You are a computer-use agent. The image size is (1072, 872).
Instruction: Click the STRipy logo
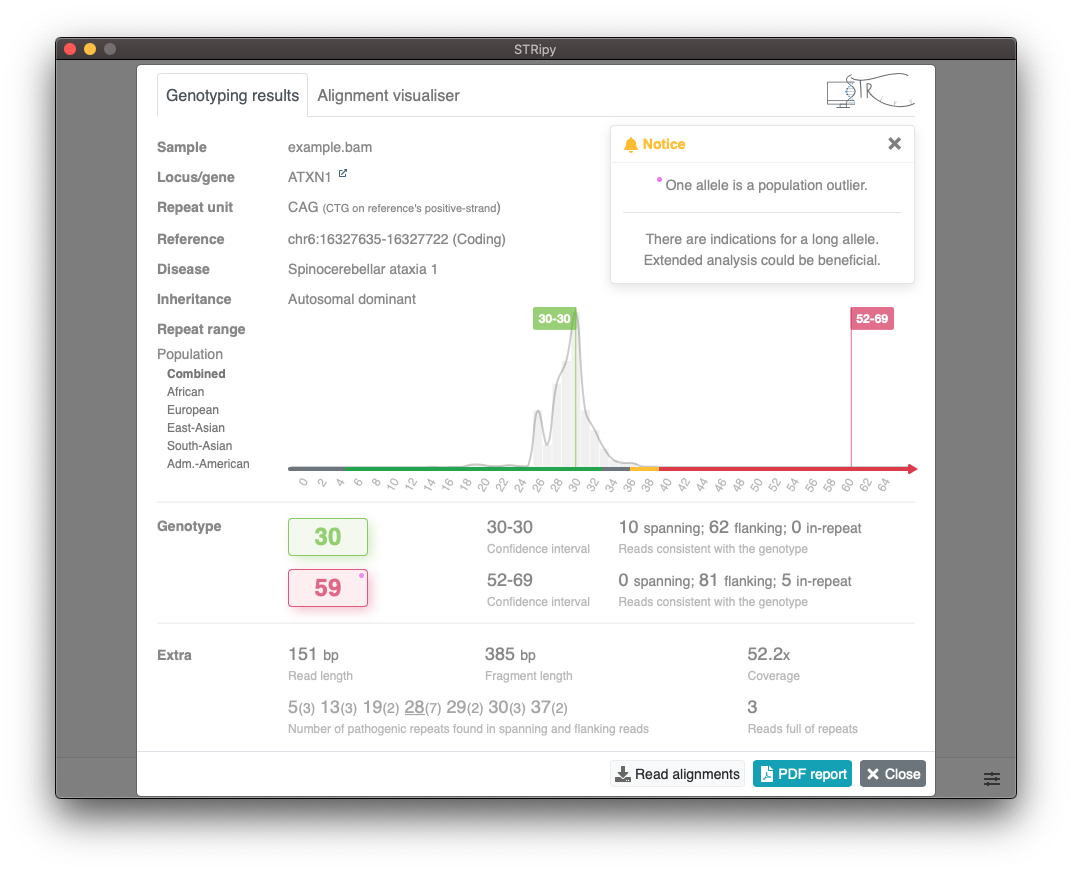(869, 92)
